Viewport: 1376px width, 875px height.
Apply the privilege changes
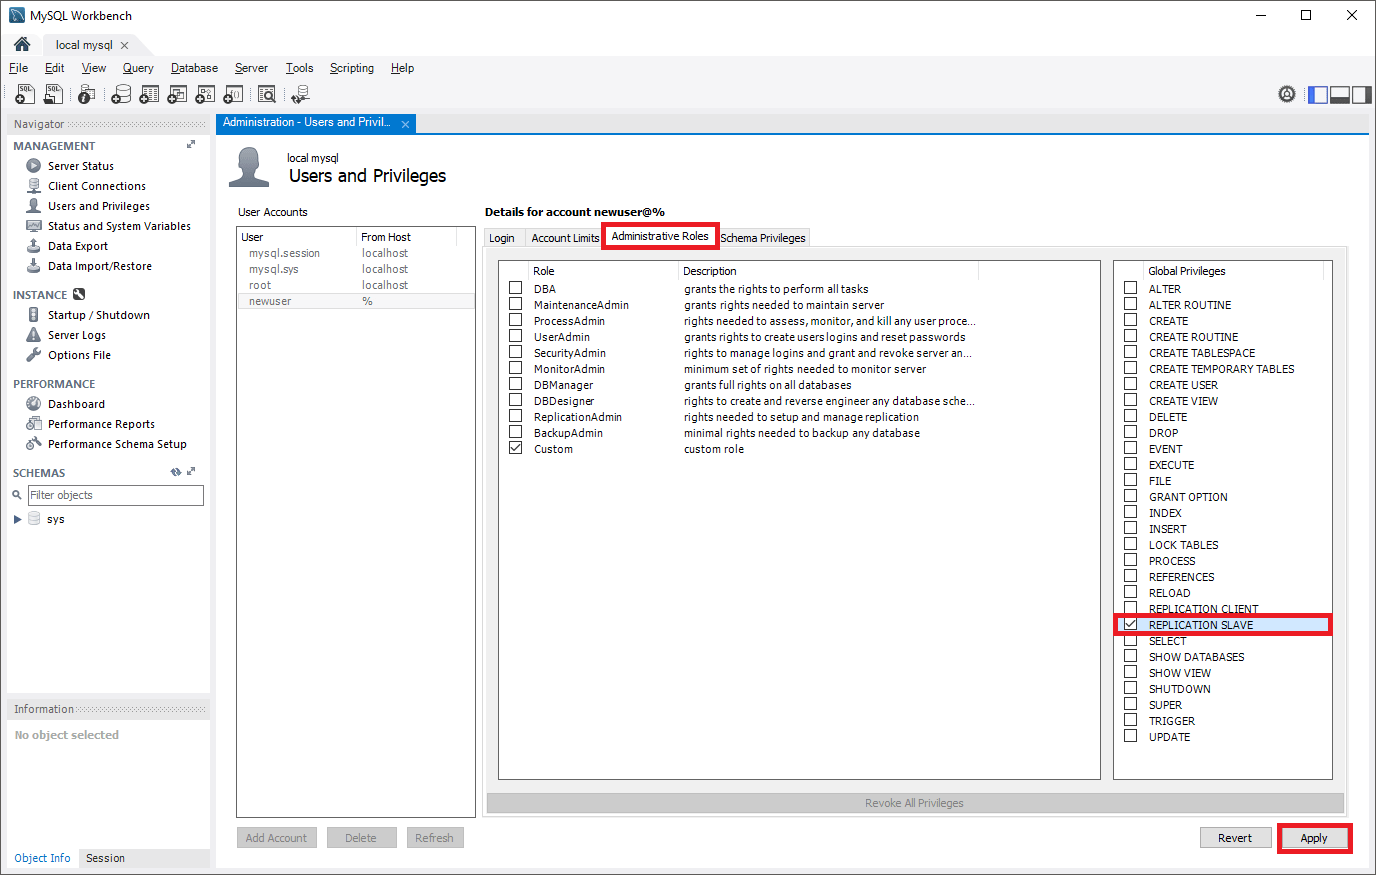coord(1314,837)
